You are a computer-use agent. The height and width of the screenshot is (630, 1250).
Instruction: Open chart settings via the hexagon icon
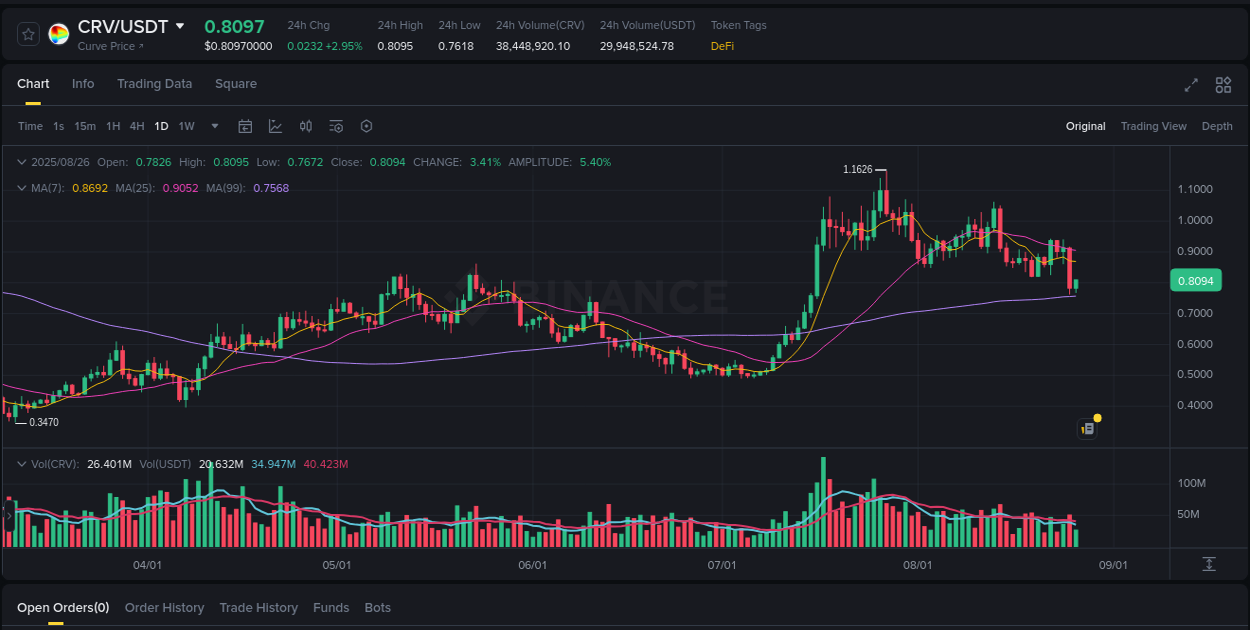pos(366,126)
